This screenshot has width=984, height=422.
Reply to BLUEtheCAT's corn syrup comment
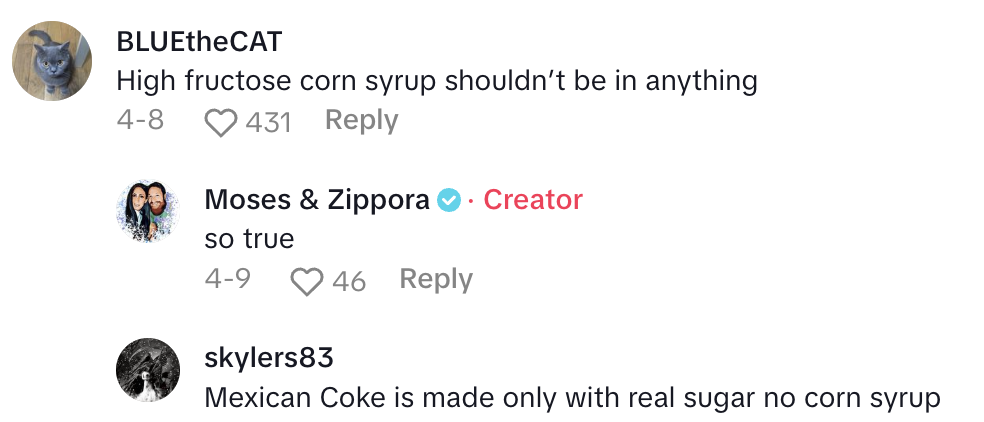click(x=361, y=121)
